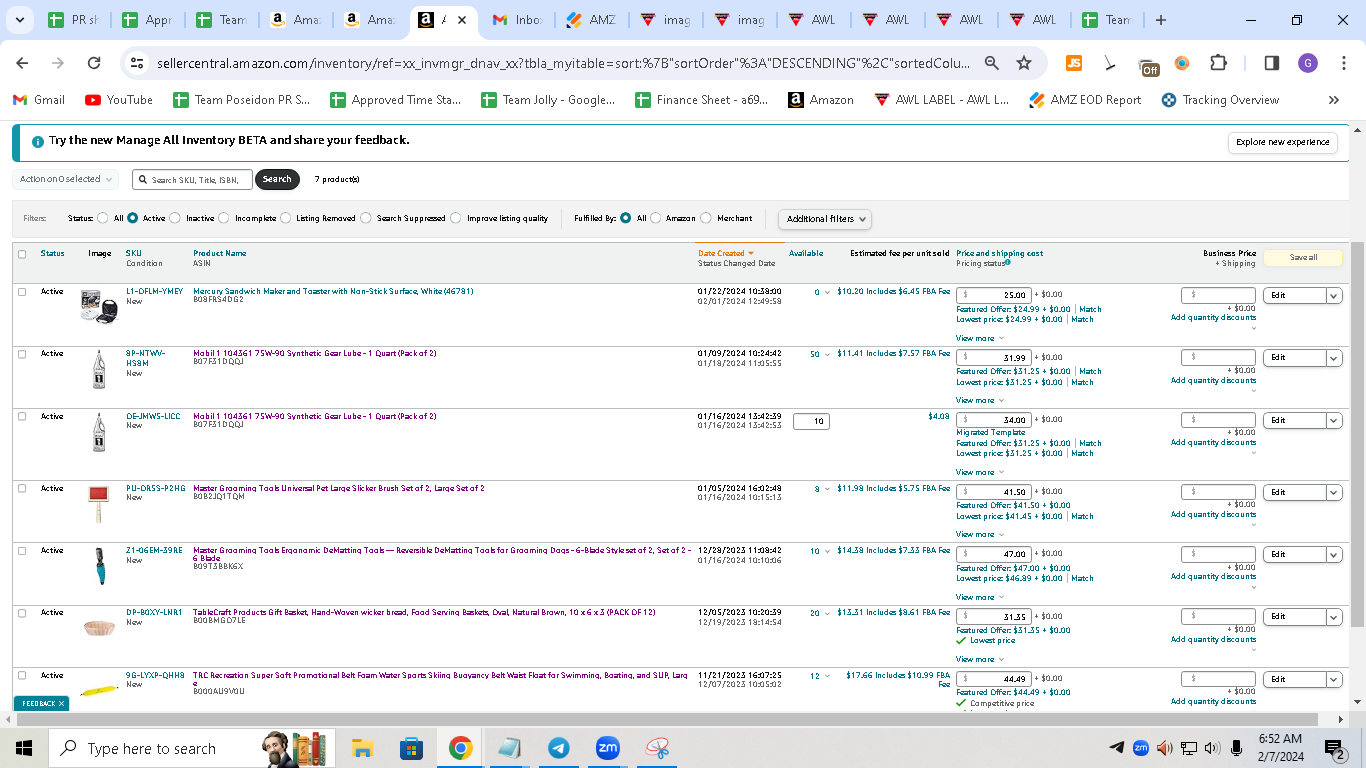Expand the Additional filters dropdown

click(x=824, y=219)
